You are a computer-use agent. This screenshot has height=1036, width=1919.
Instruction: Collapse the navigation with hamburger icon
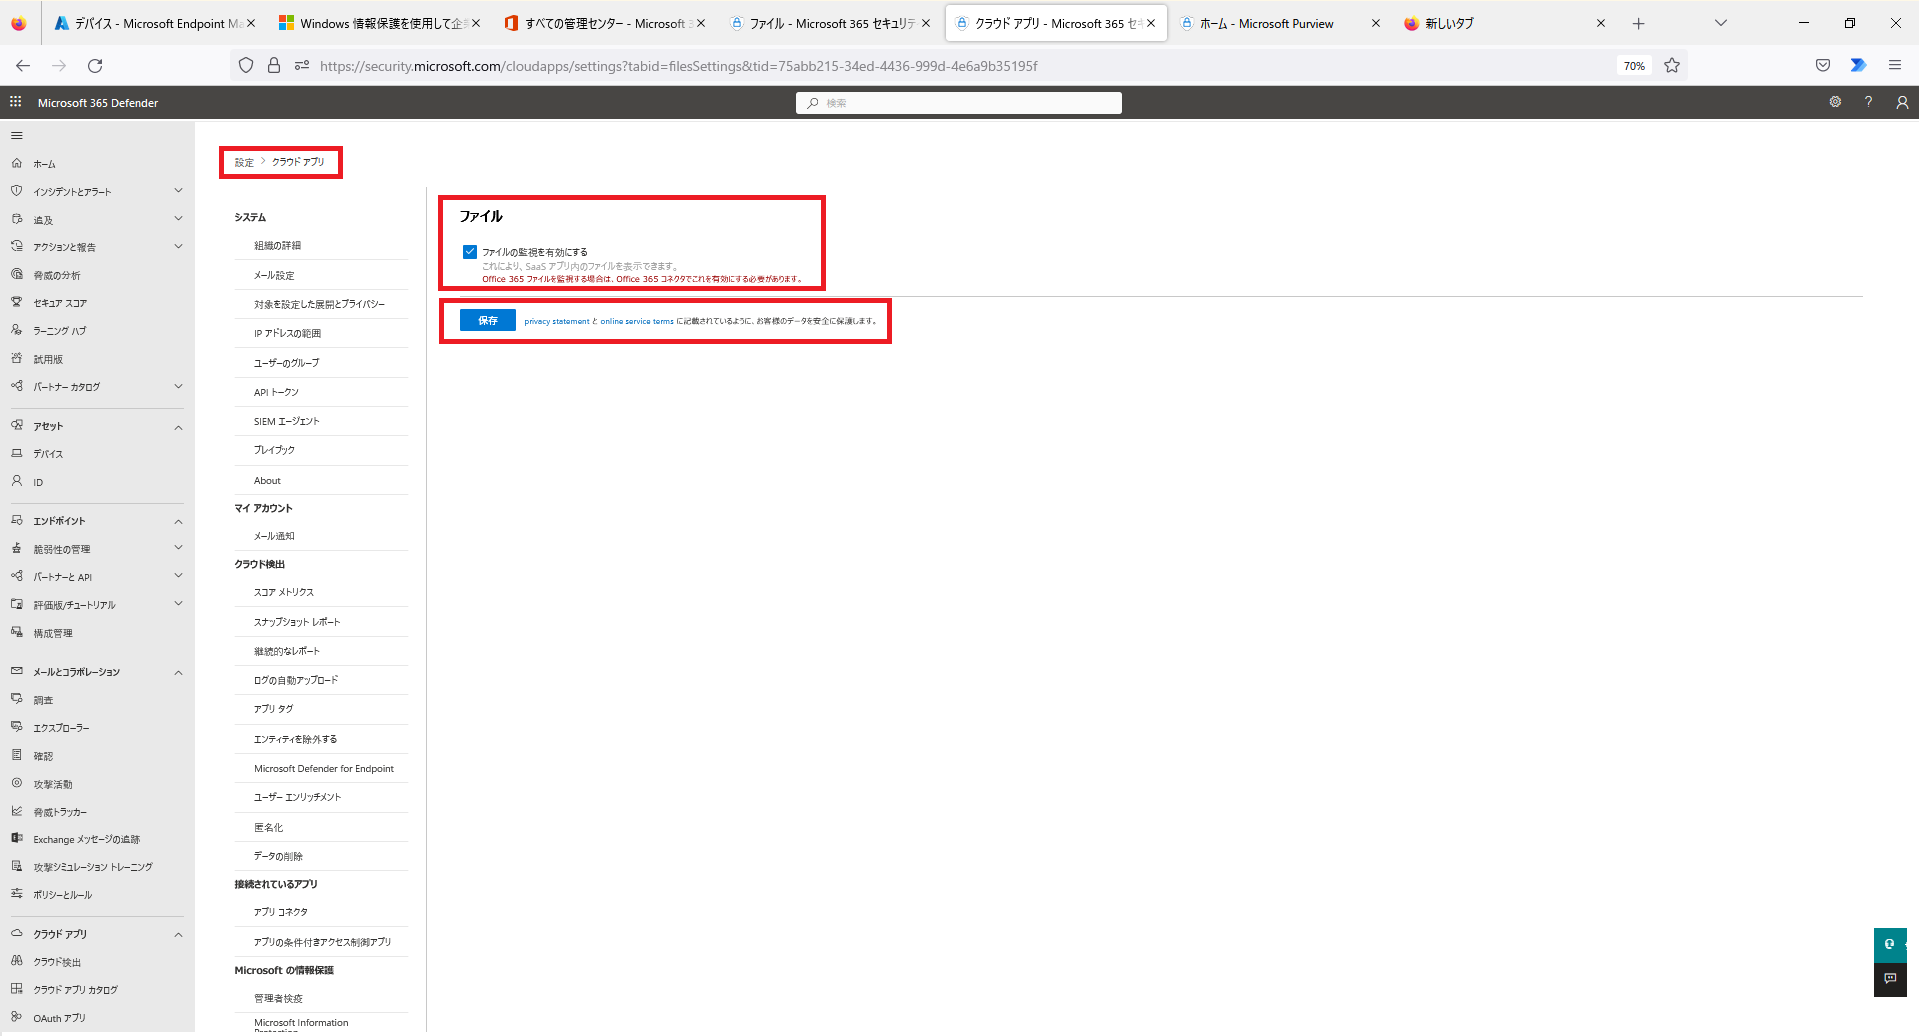[x=17, y=135]
